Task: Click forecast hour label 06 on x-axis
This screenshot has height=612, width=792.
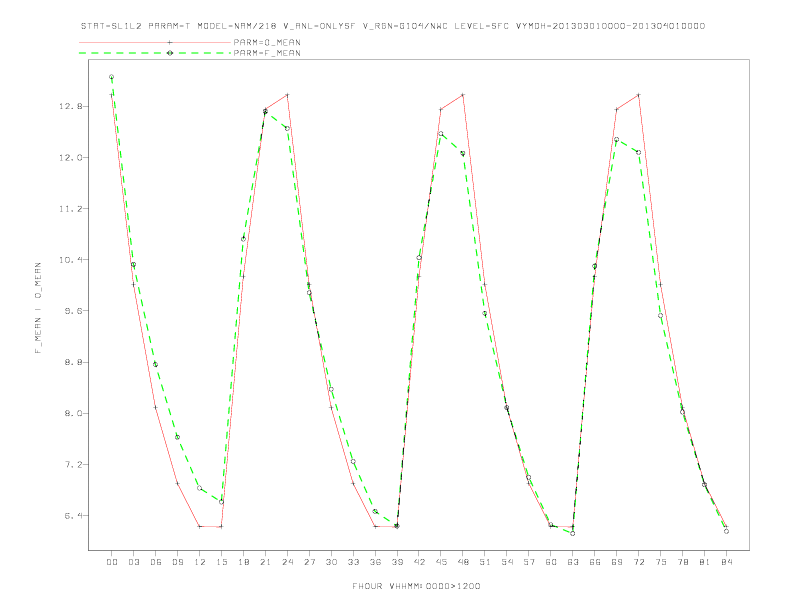Action: (x=156, y=562)
